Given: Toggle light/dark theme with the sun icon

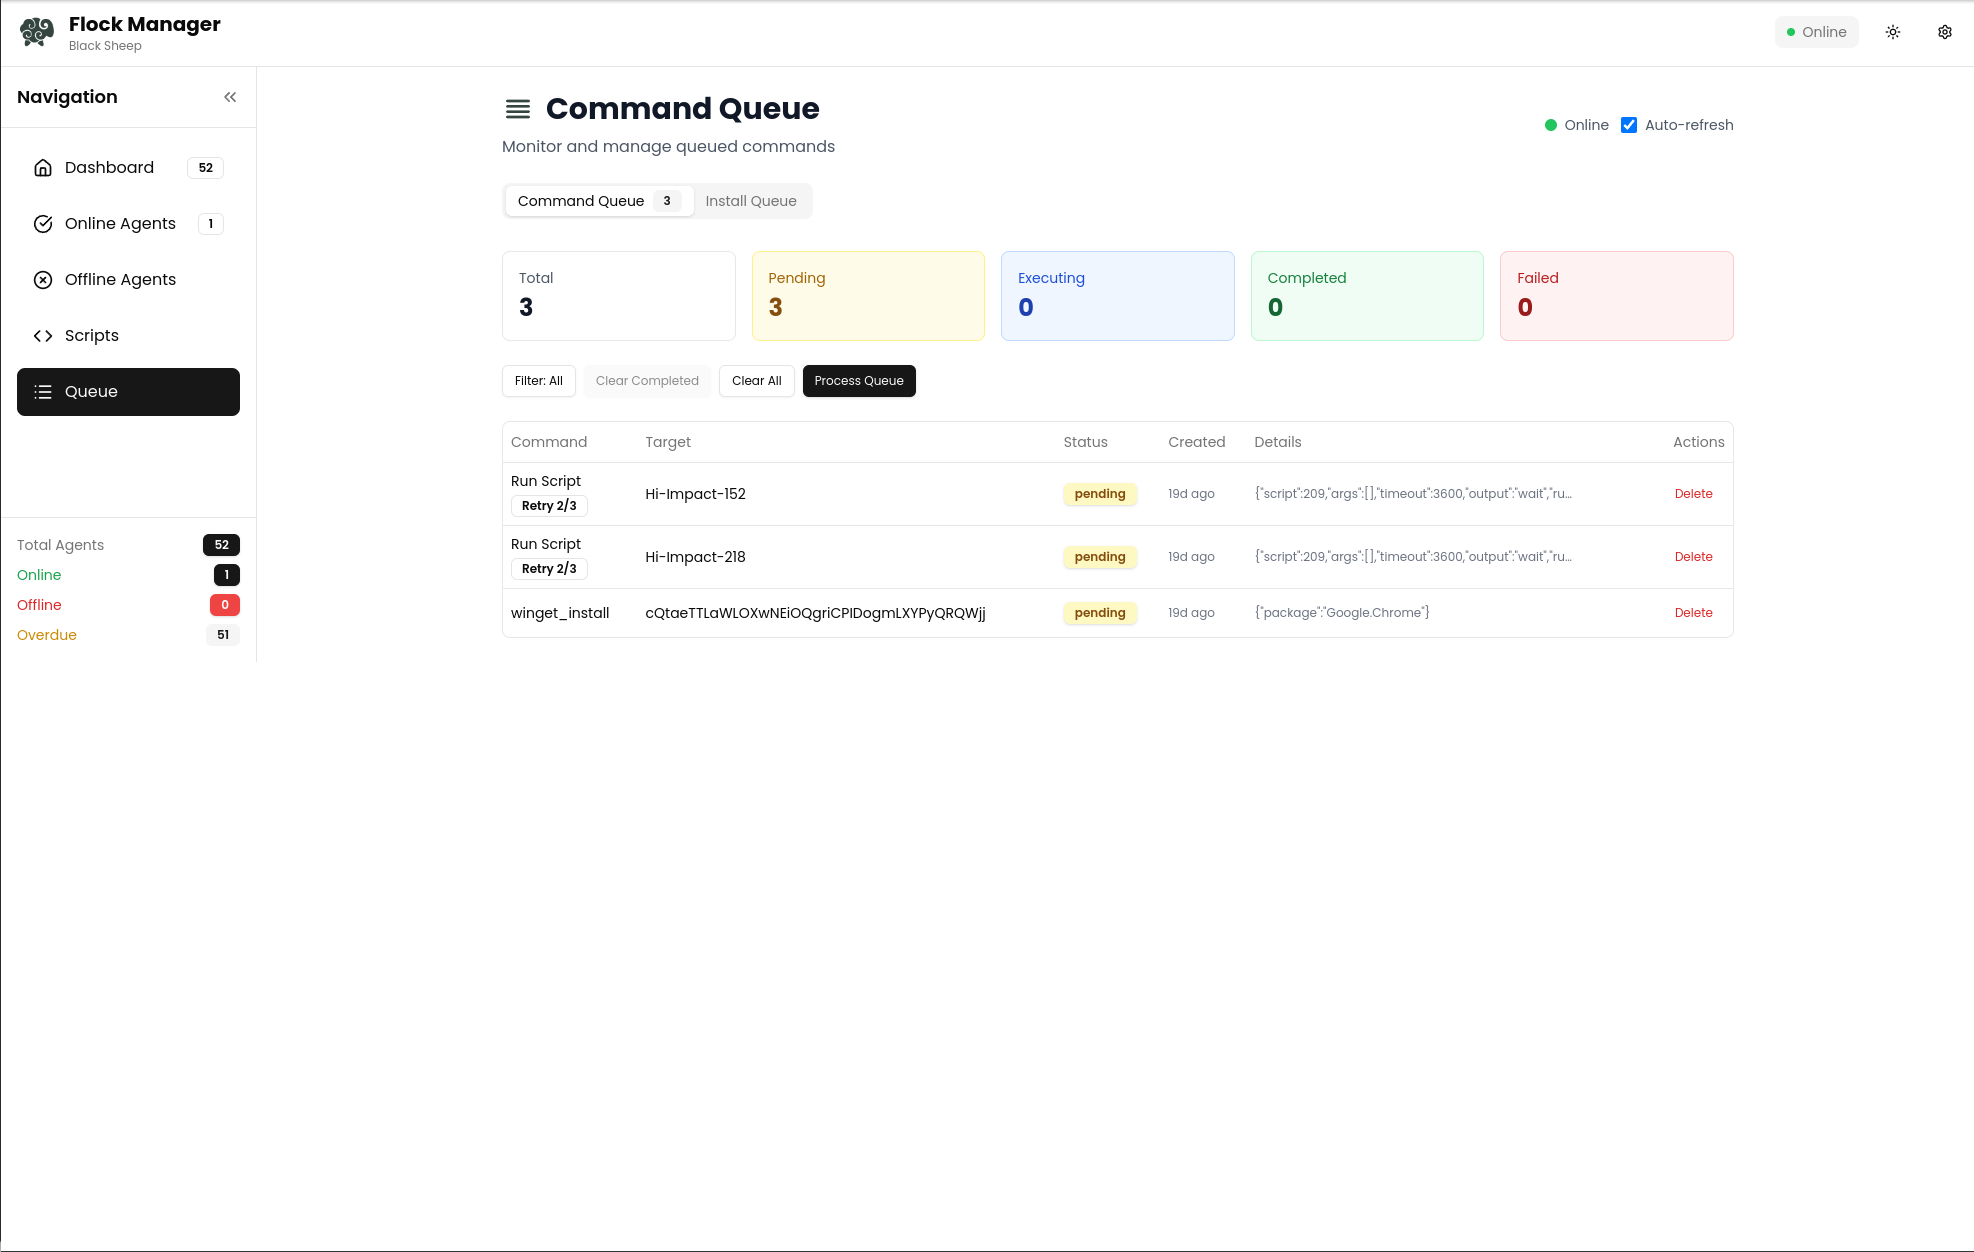Looking at the screenshot, I should pos(1893,31).
